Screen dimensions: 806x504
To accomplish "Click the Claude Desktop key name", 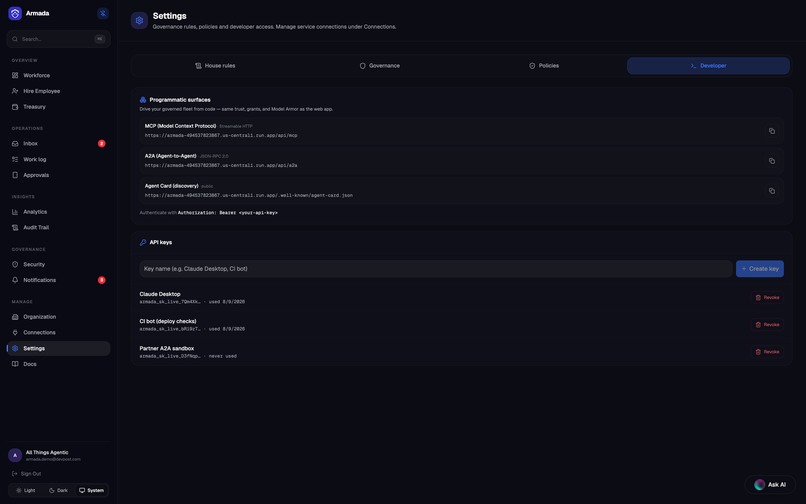I will click(160, 294).
